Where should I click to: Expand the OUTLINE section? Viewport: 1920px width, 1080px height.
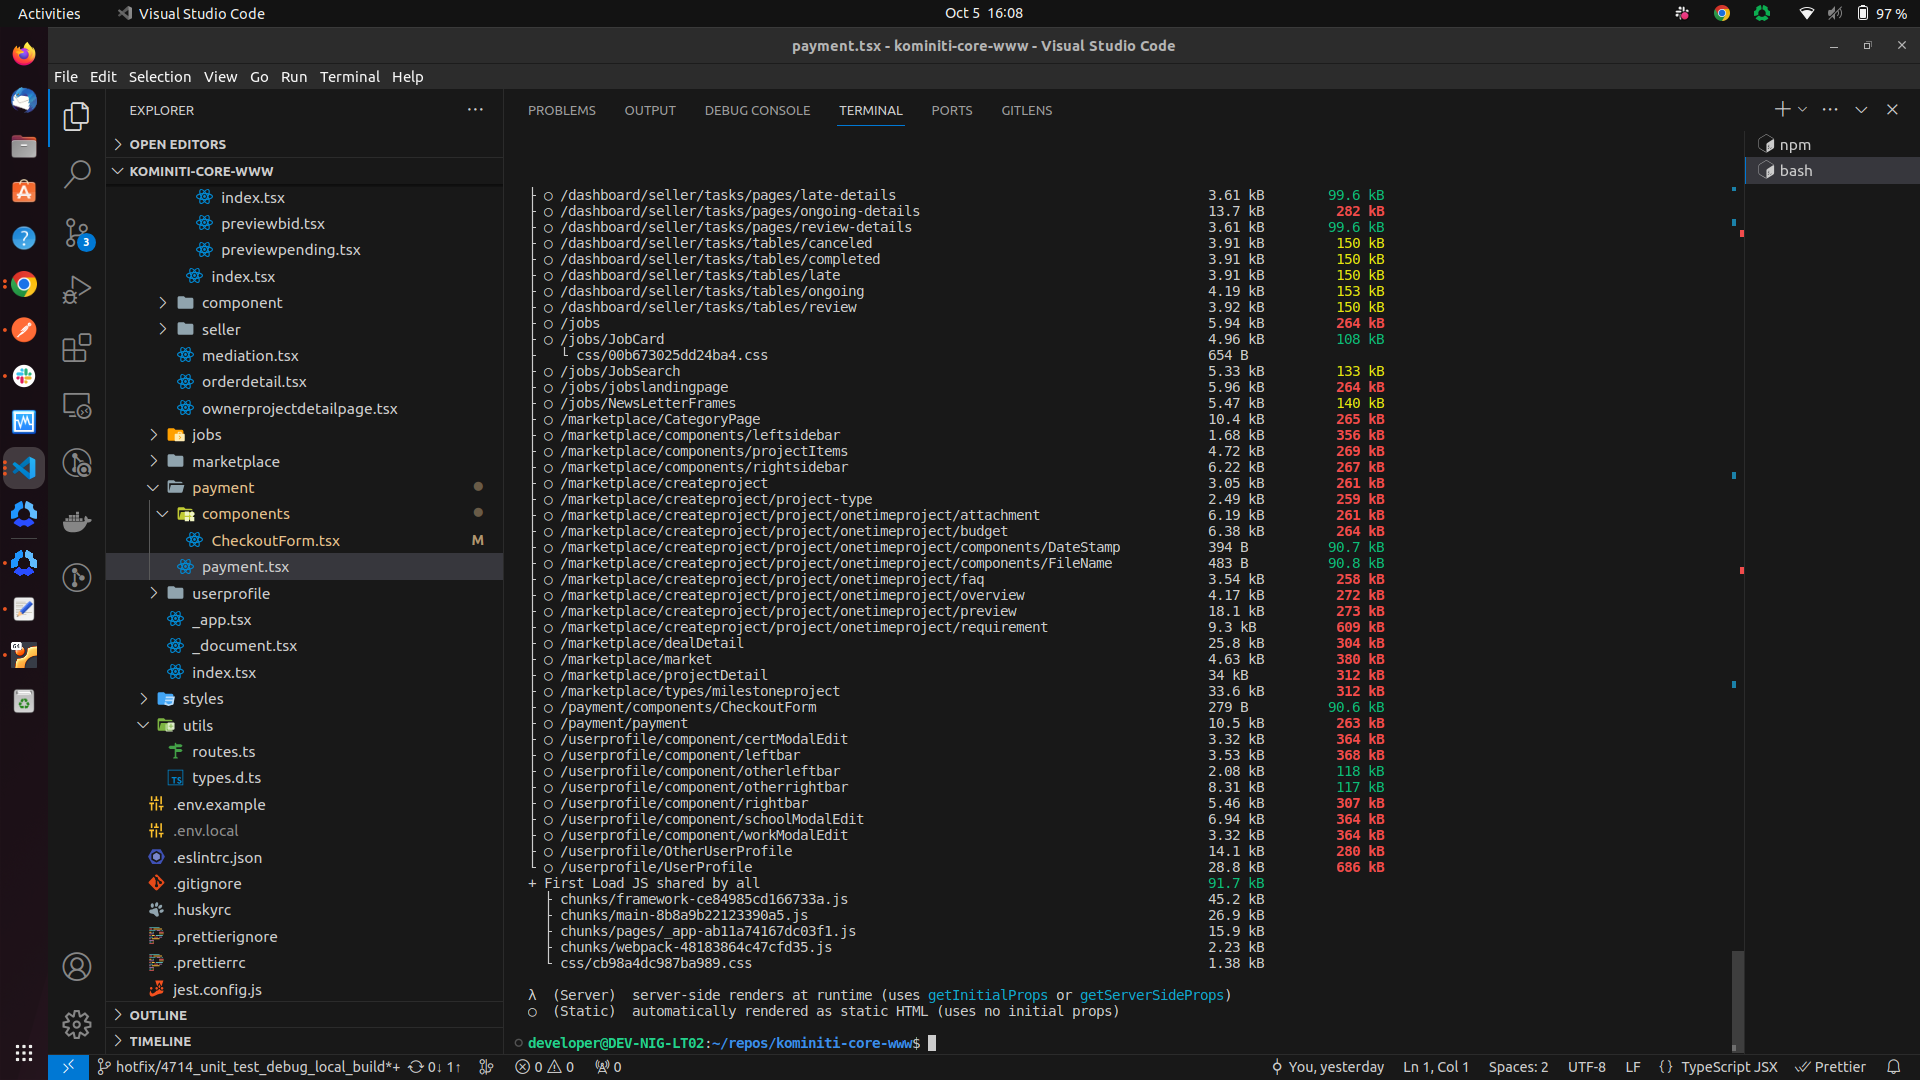click(x=158, y=1015)
